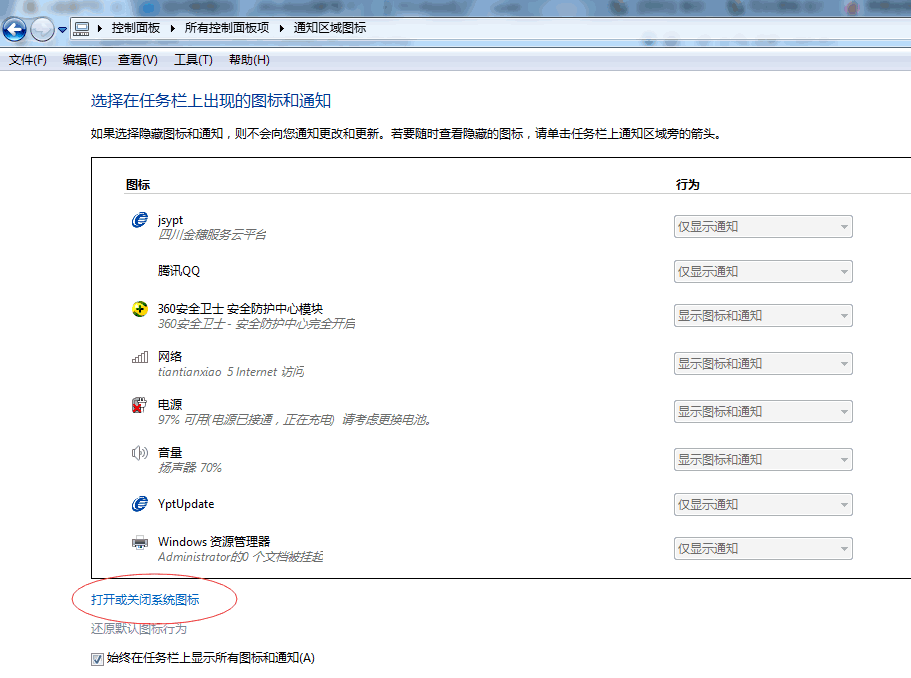The image size is (911, 678).
Task: Navigate to 控制面板 in breadcrumb
Action: pyautogui.click(x=135, y=28)
